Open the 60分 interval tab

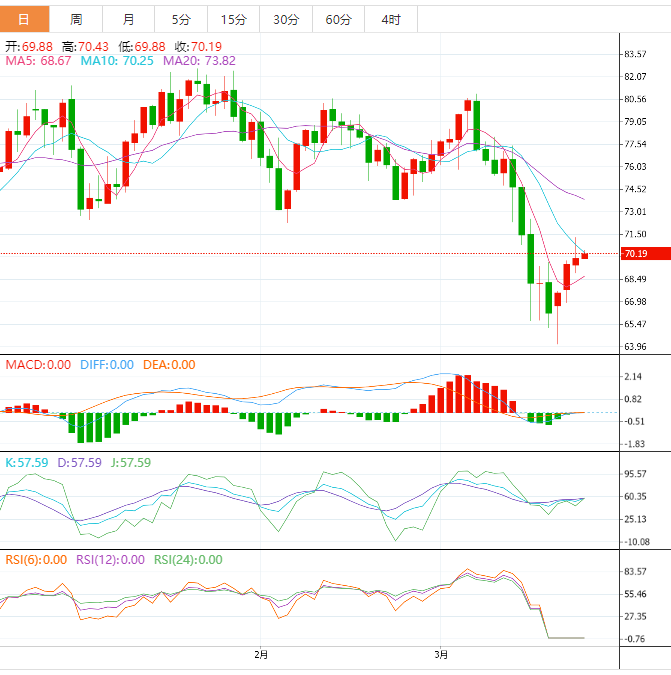[x=338, y=19]
